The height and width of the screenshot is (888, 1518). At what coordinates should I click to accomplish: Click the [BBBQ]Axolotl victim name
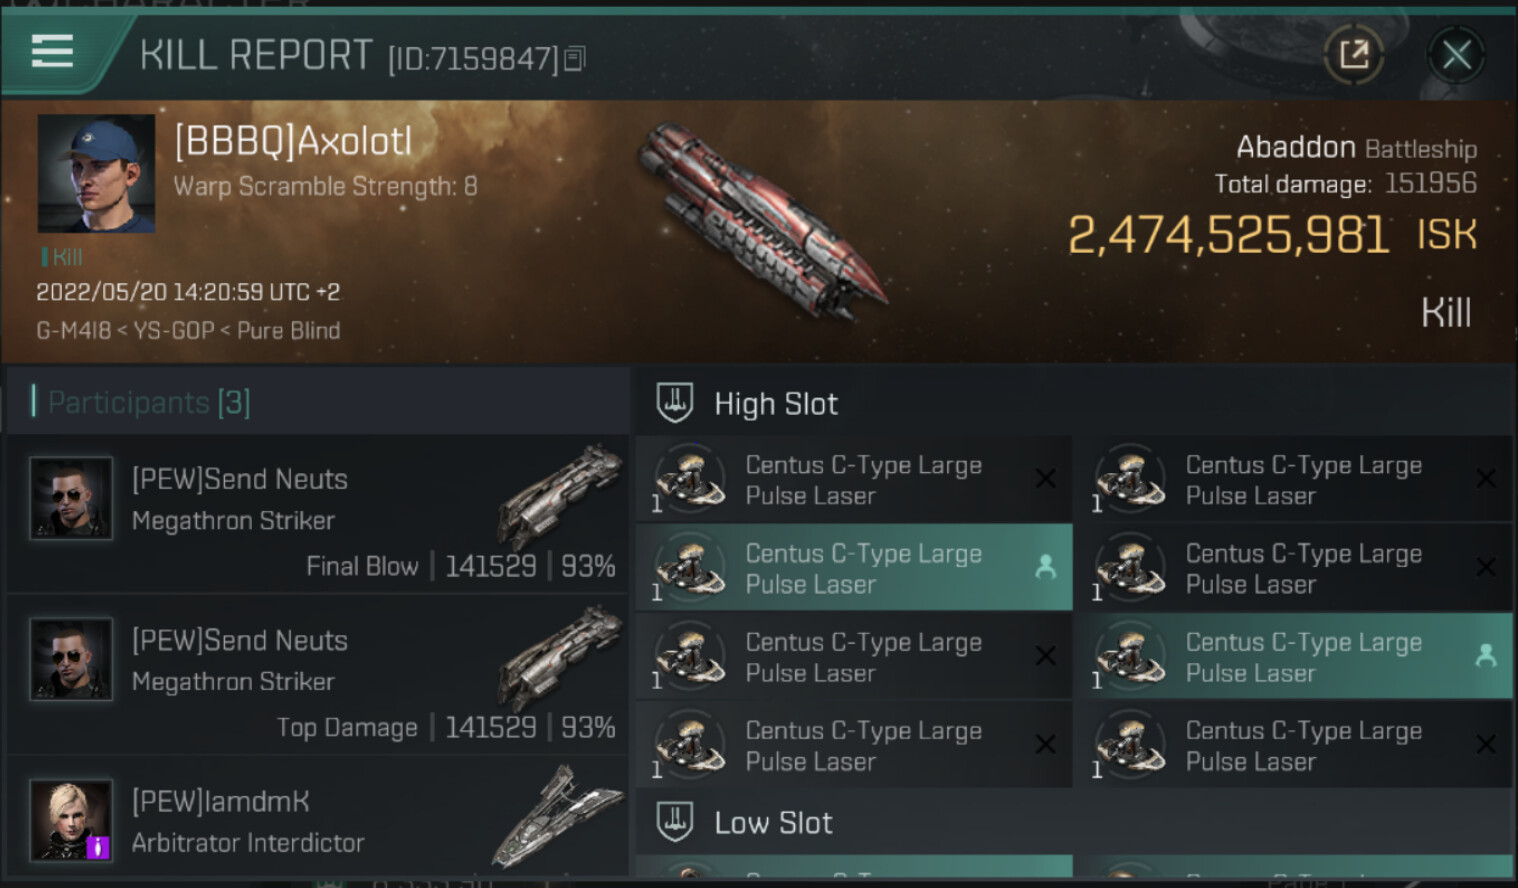coord(293,142)
